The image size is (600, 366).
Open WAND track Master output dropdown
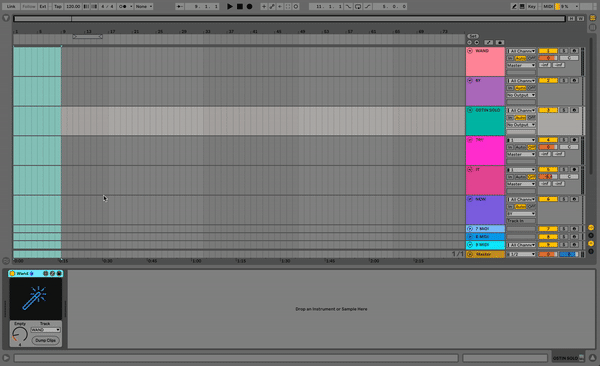click(x=521, y=65)
